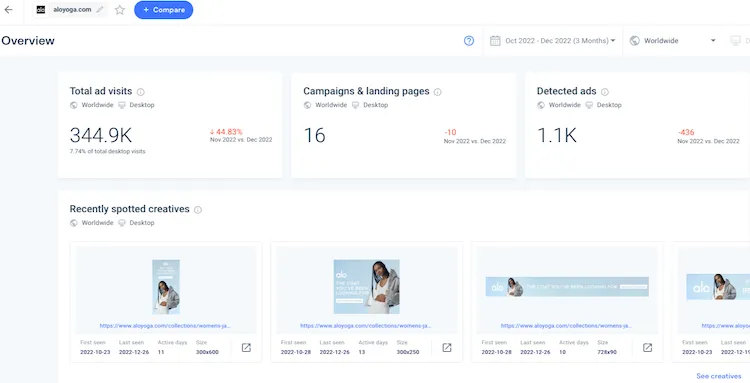Show info for Recently spotted creatives
Screen dimensions: 750x383
click(x=198, y=210)
